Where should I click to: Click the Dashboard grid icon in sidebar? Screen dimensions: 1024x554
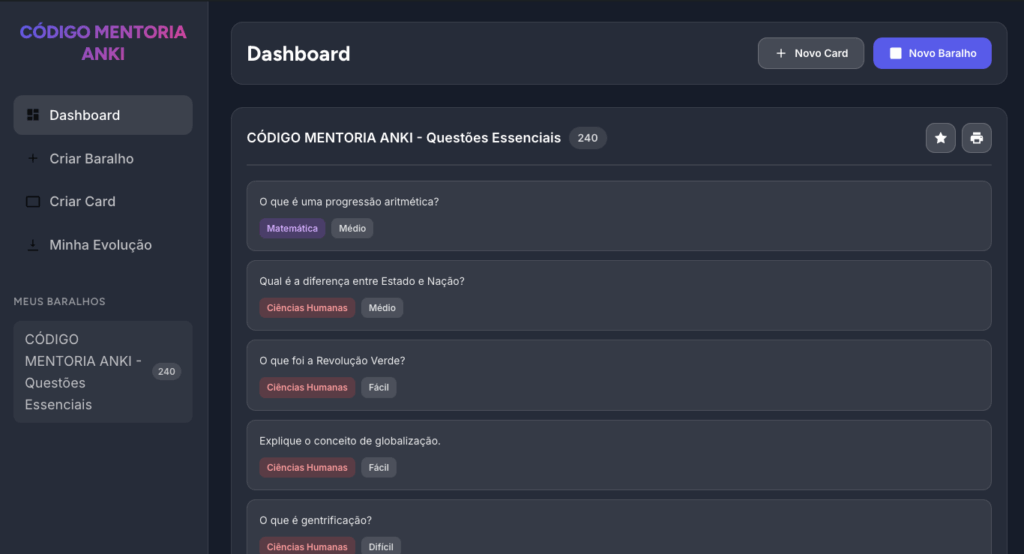click(x=33, y=115)
